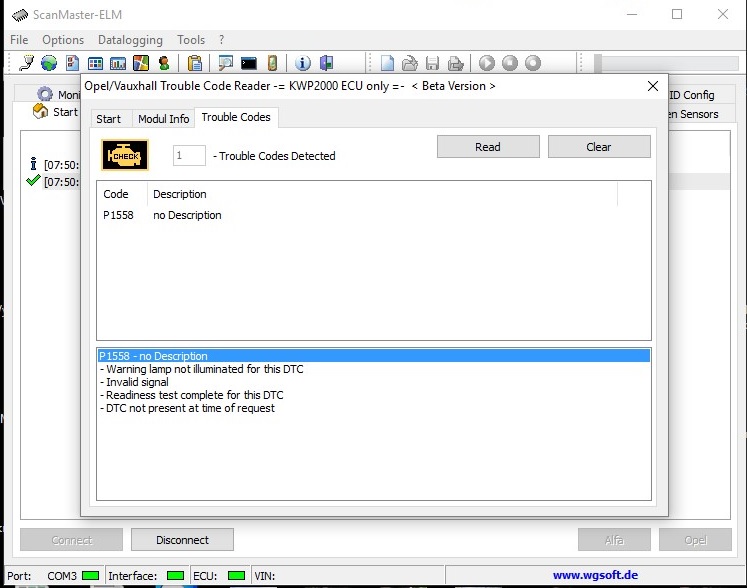Click the yellow check engine icon

[x=126, y=155]
